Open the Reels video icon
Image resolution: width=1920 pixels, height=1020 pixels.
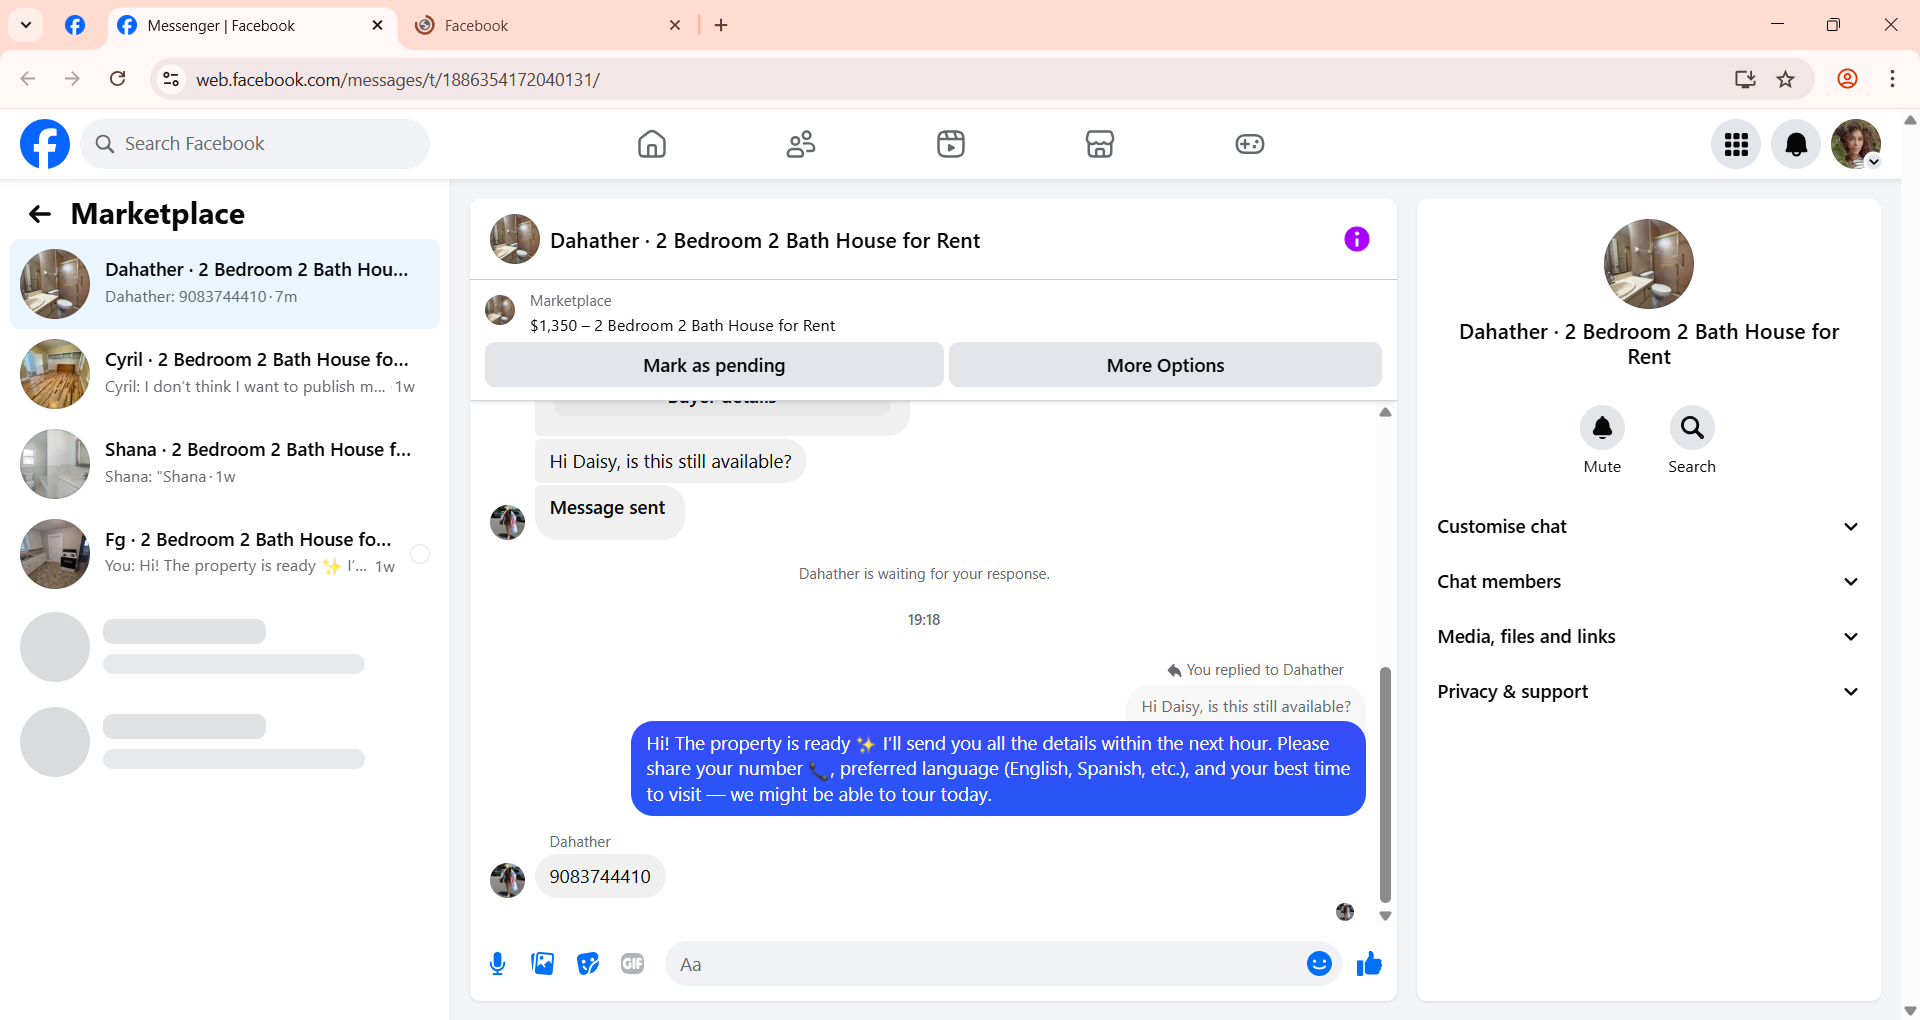(950, 144)
